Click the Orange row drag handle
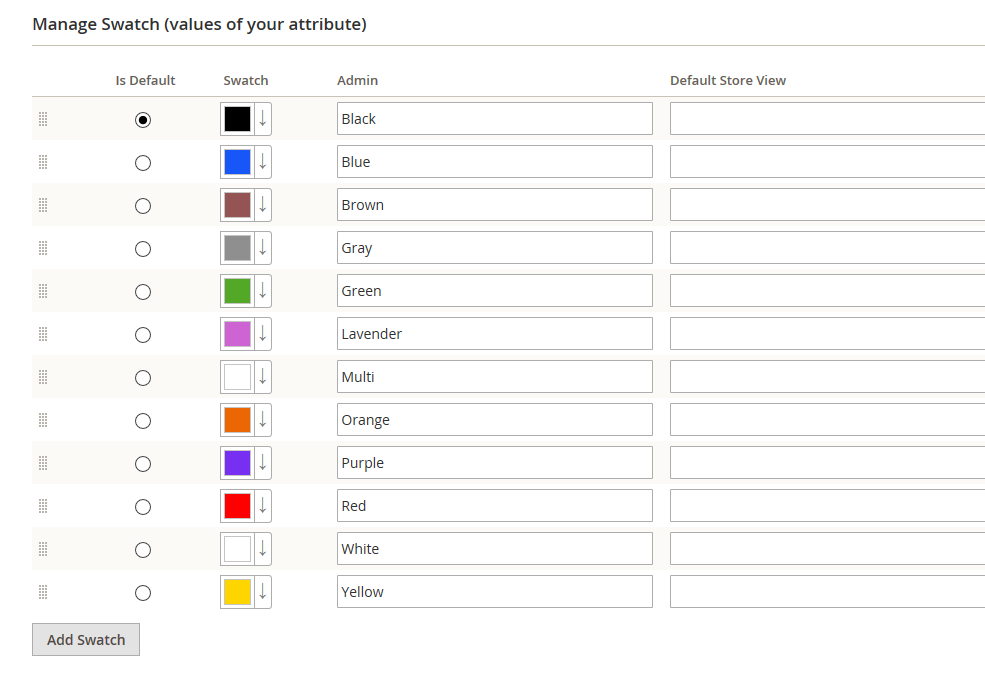The height and width of the screenshot is (681, 985). pyautogui.click(x=43, y=420)
